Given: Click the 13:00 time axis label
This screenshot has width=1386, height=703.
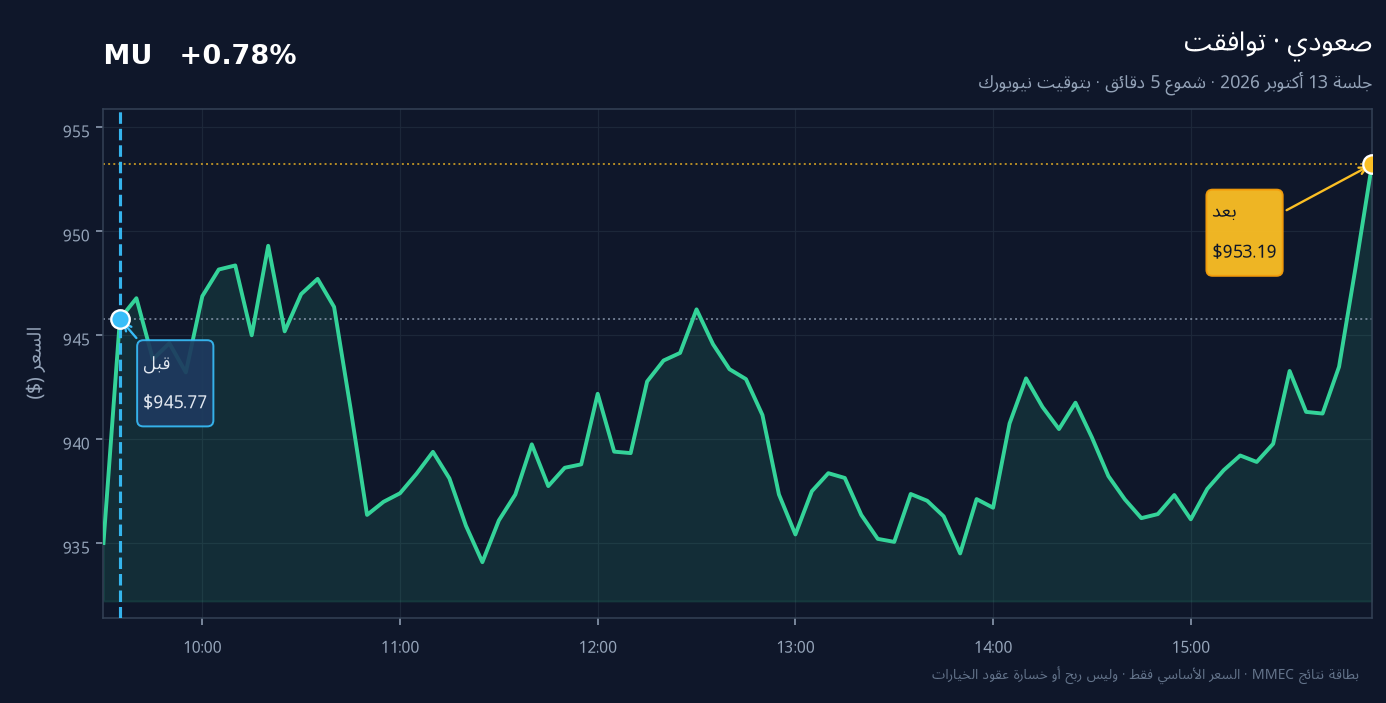Looking at the screenshot, I should pos(795,647).
